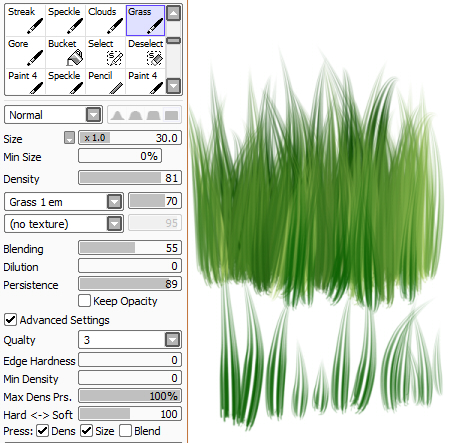Toggle the Press Size checkbox

click(87, 431)
